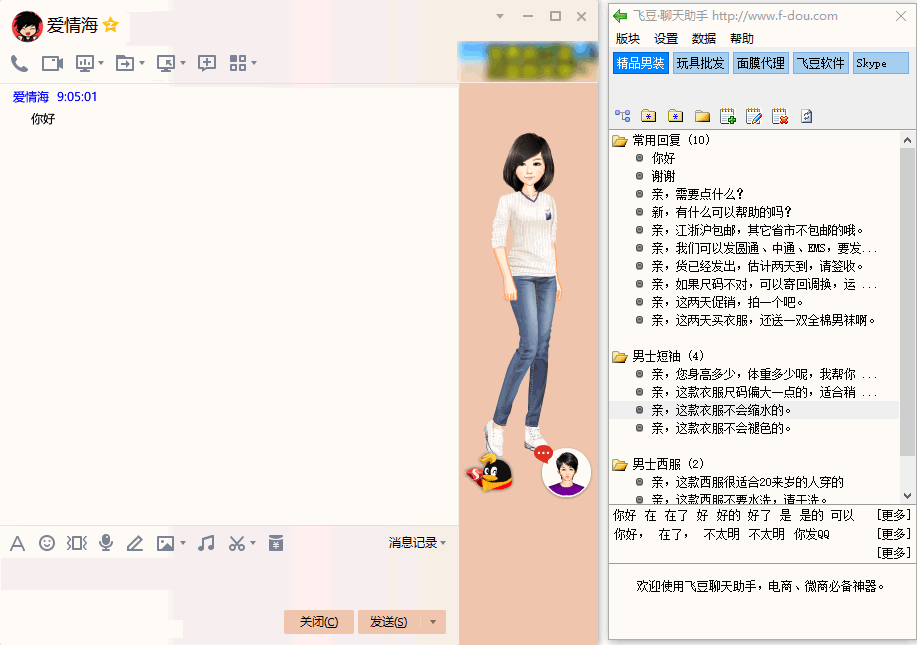Send a window shake from the input toolbar

click(x=76, y=543)
